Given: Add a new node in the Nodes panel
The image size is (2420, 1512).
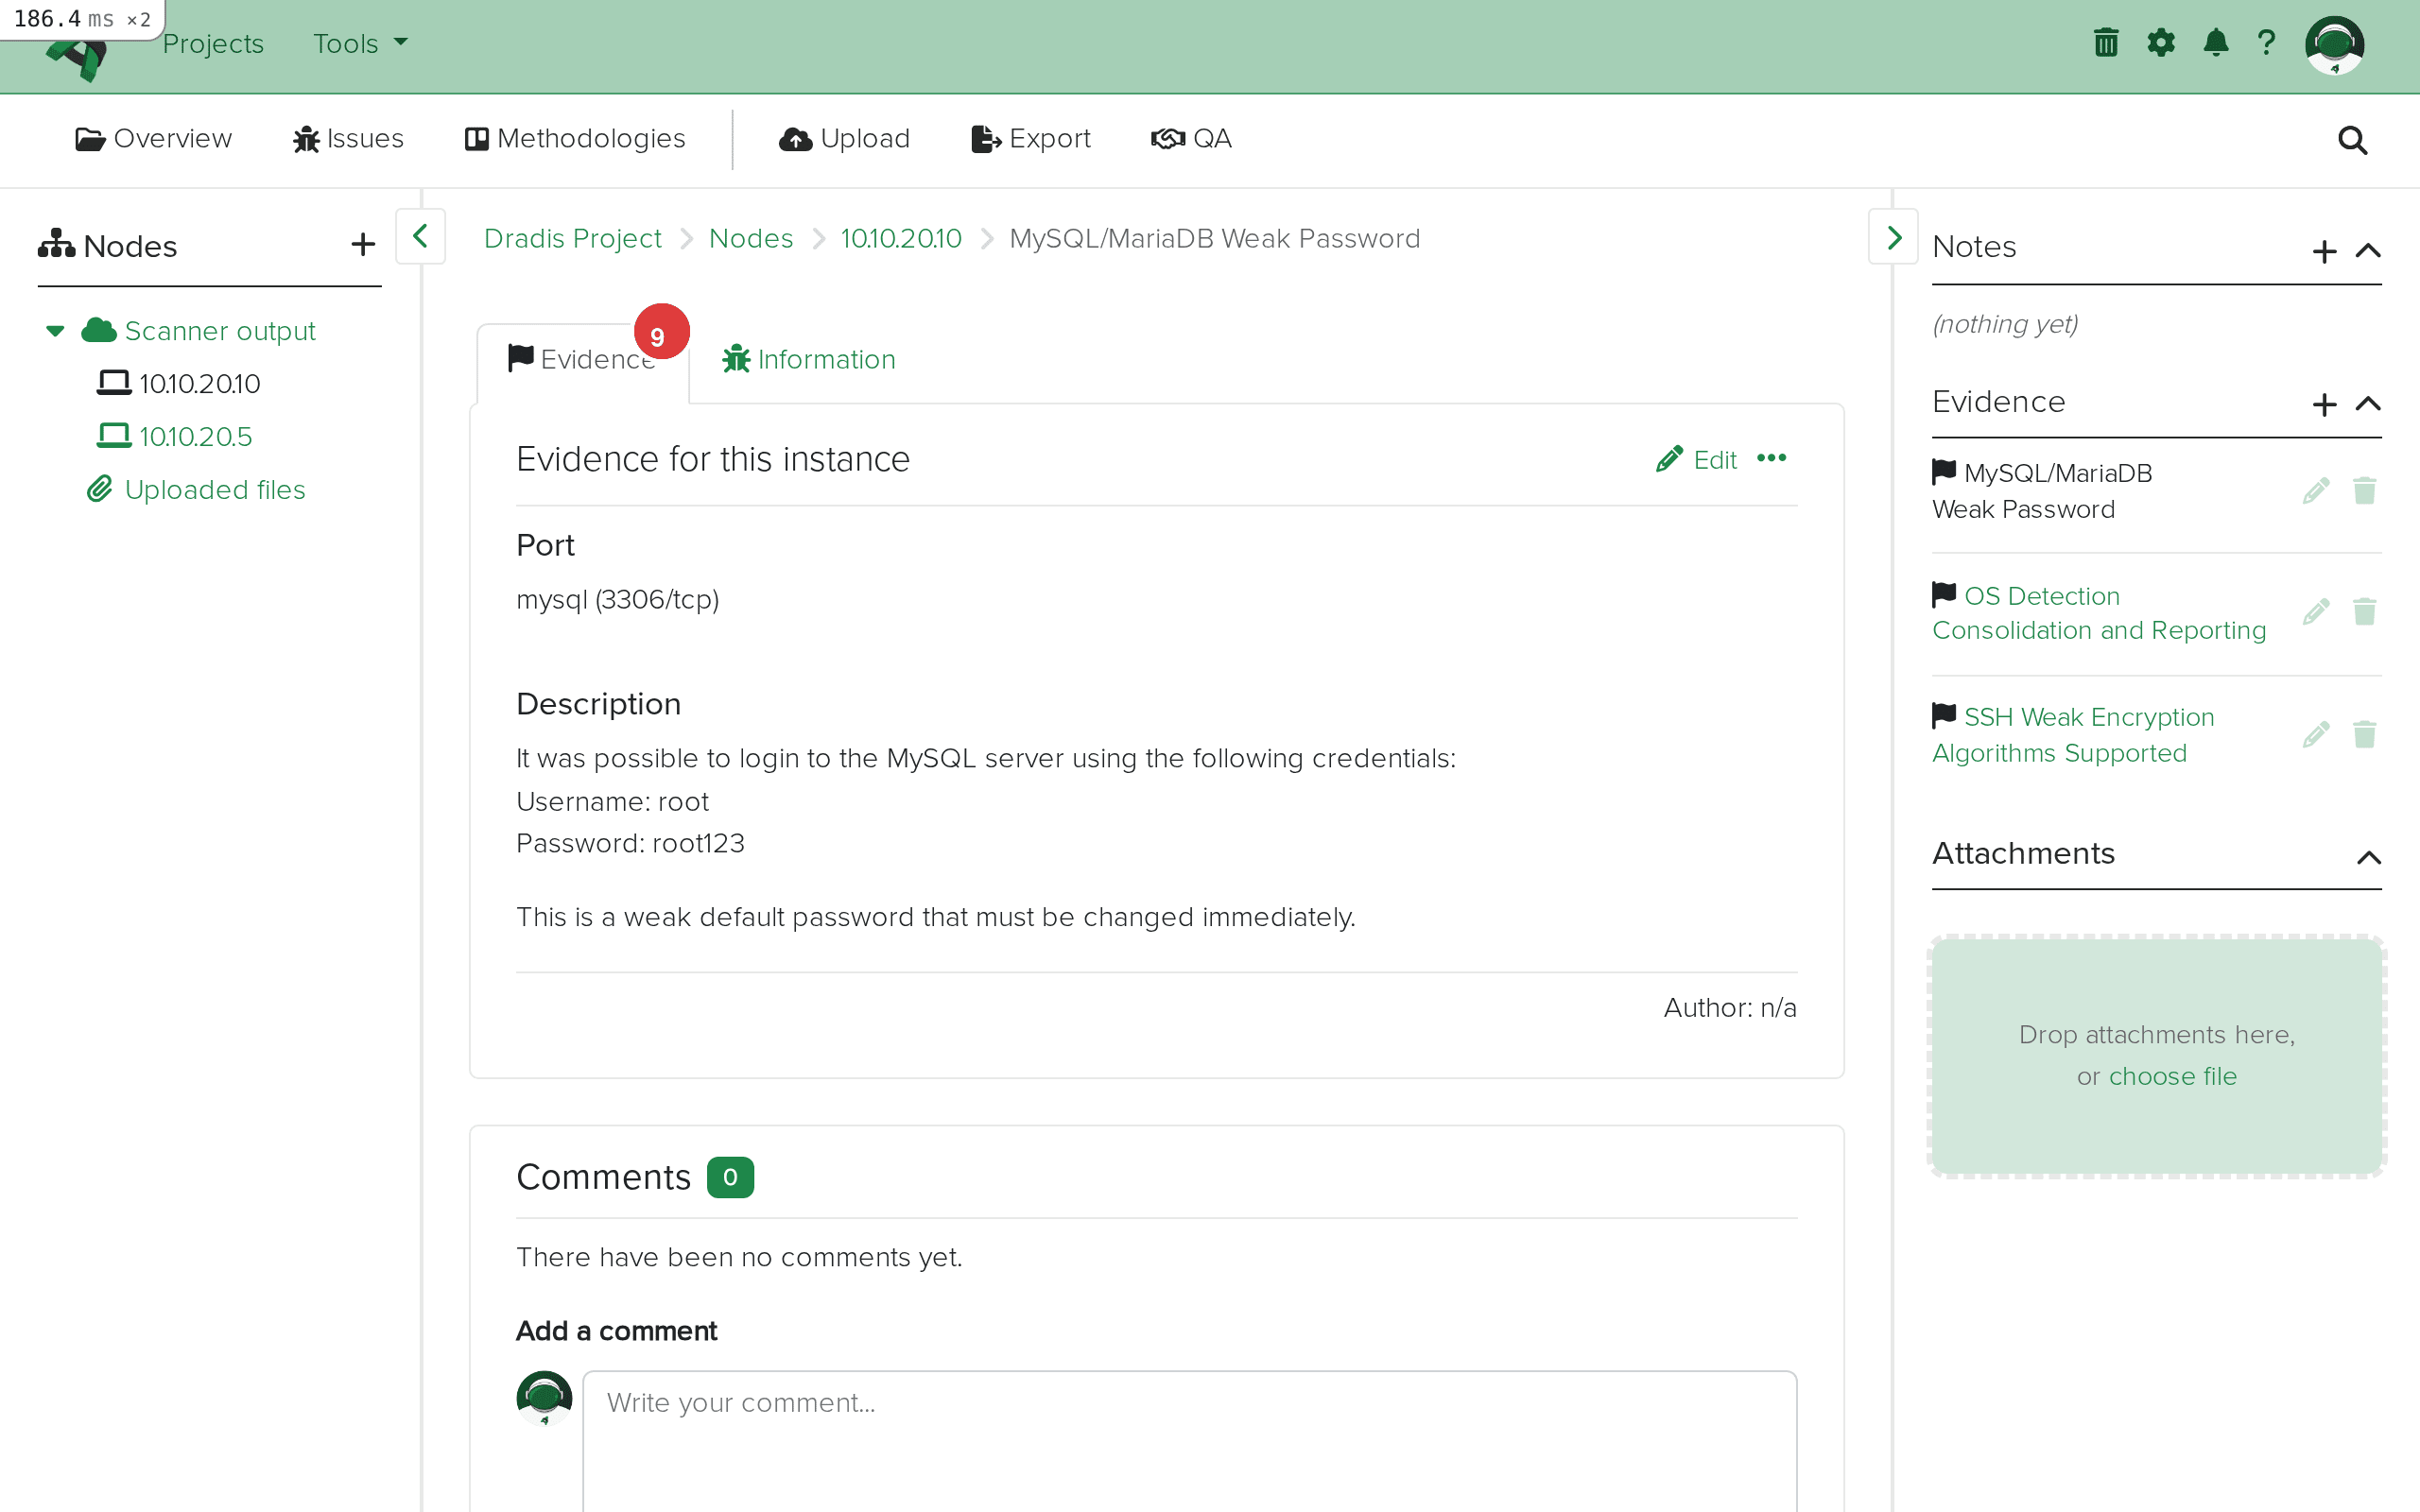Looking at the screenshot, I should pos(362,243).
